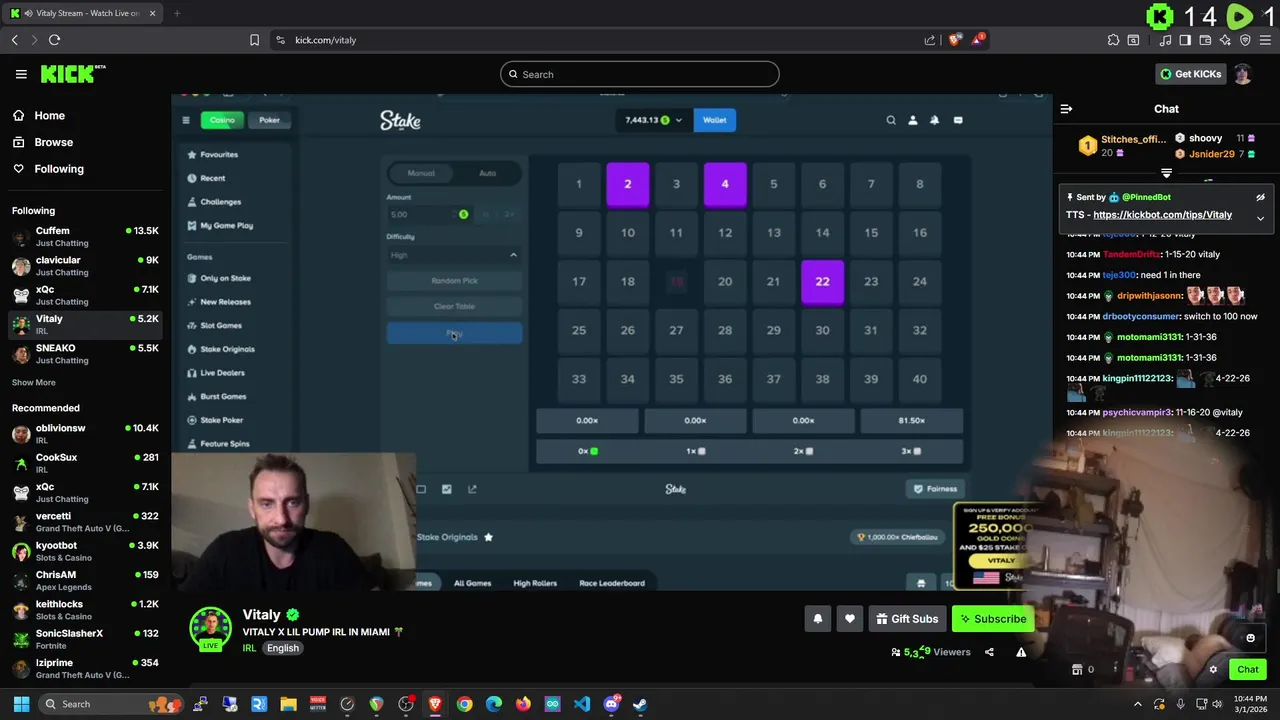
Task: Launch Google Chrome from the taskbar
Action: coord(464,704)
